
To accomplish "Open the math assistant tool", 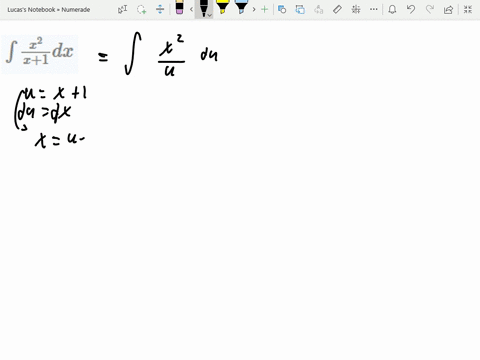I will (x=356, y=9).
